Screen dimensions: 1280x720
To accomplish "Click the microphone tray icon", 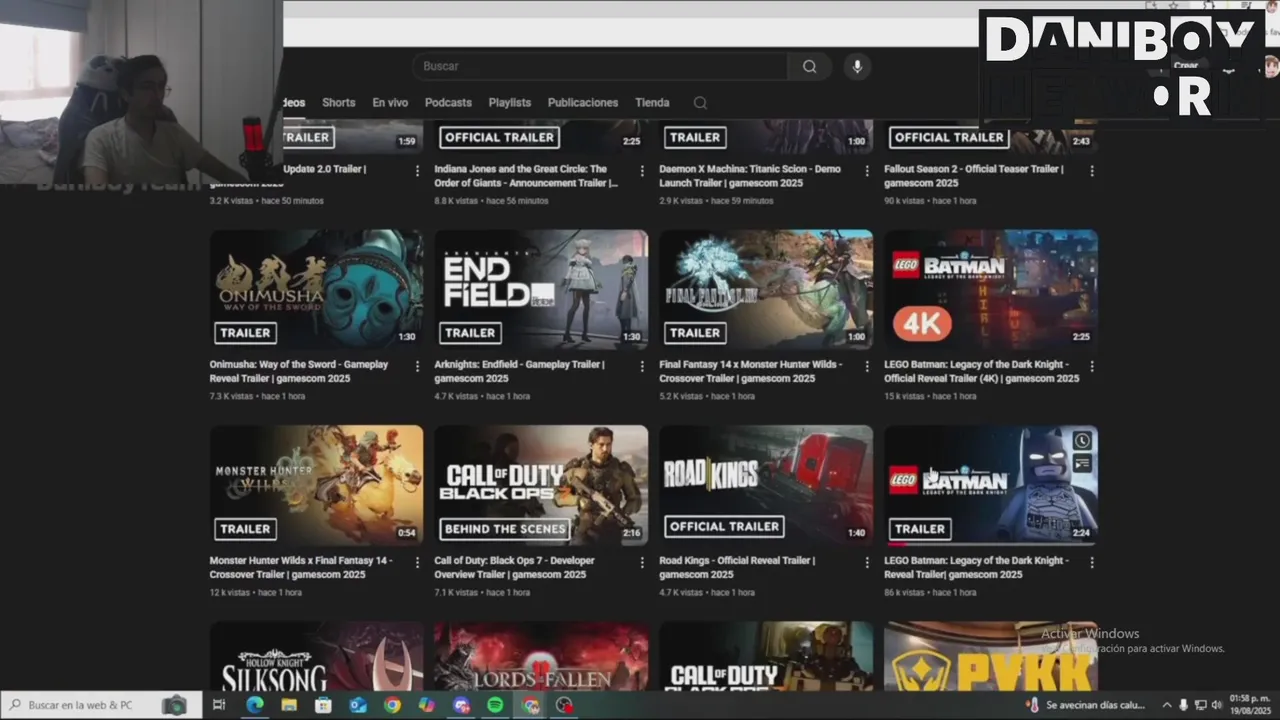I will [x=1183, y=705].
